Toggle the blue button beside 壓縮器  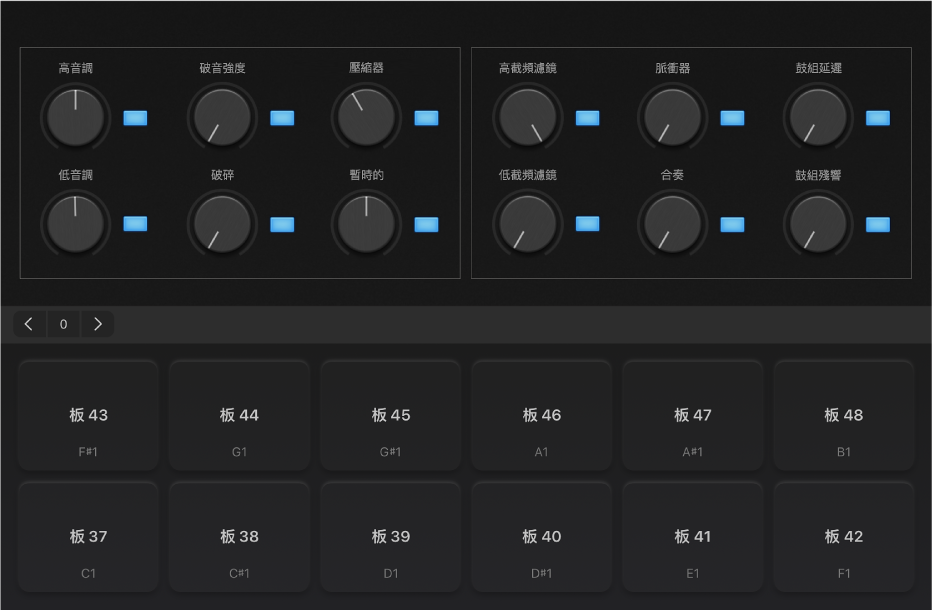click(426, 118)
